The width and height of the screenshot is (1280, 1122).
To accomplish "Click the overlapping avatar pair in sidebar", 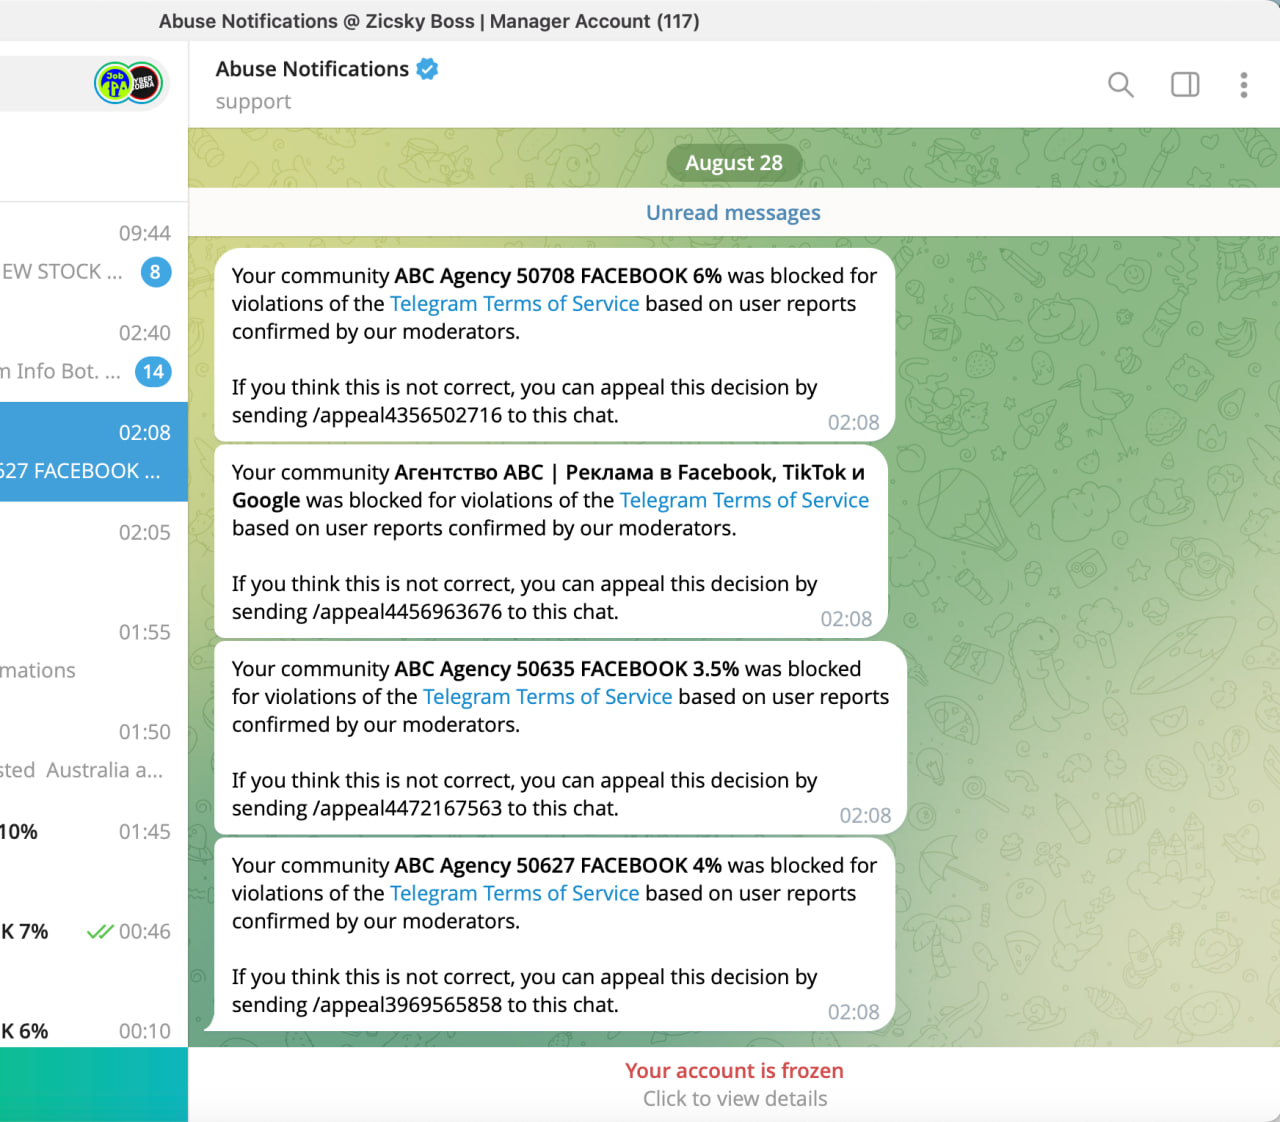I will click(x=128, y=83).
